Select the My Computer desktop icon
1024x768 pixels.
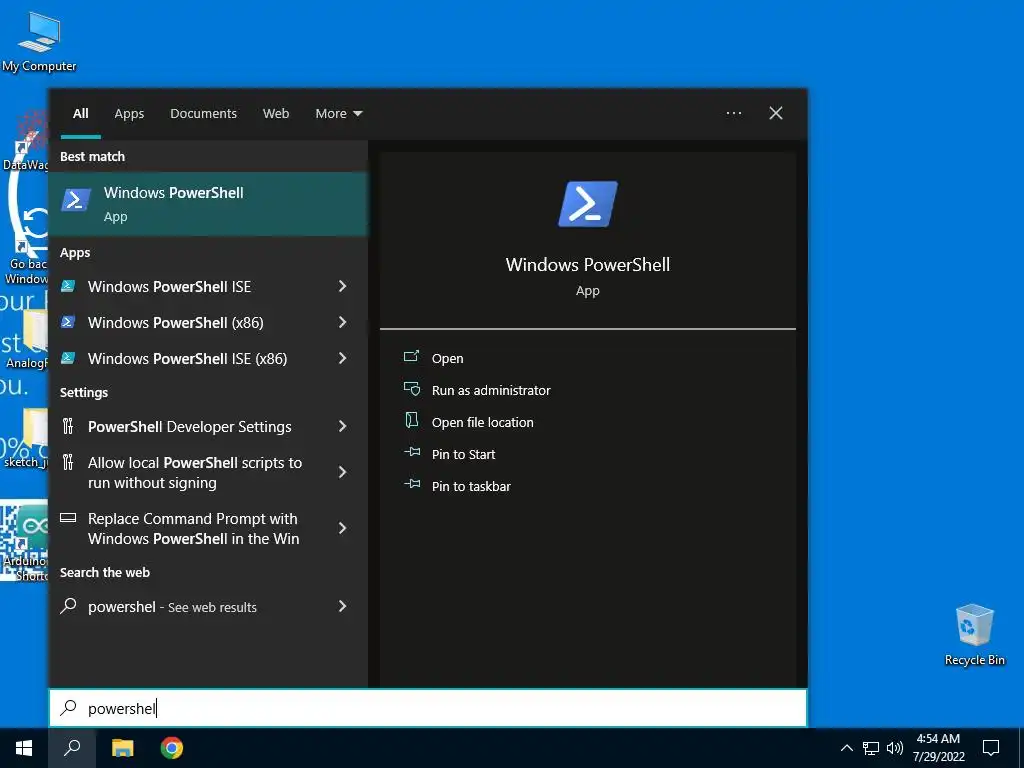point(39,41)
